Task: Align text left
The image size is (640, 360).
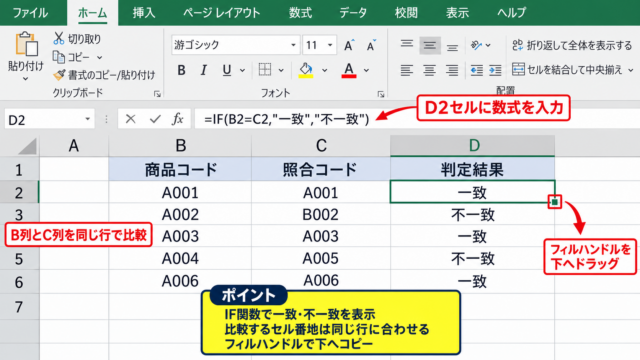Action: (407, 70)
